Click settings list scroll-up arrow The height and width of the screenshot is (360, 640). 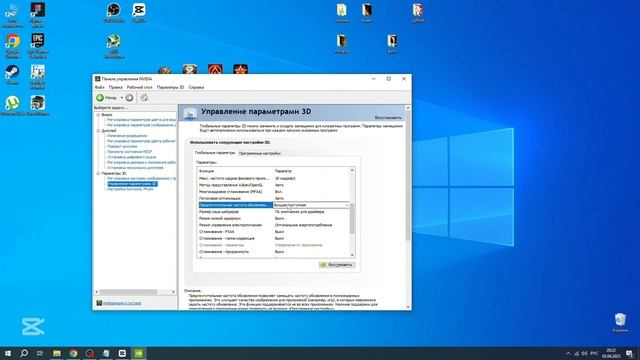pyautogui.click(x=352, y=170)
